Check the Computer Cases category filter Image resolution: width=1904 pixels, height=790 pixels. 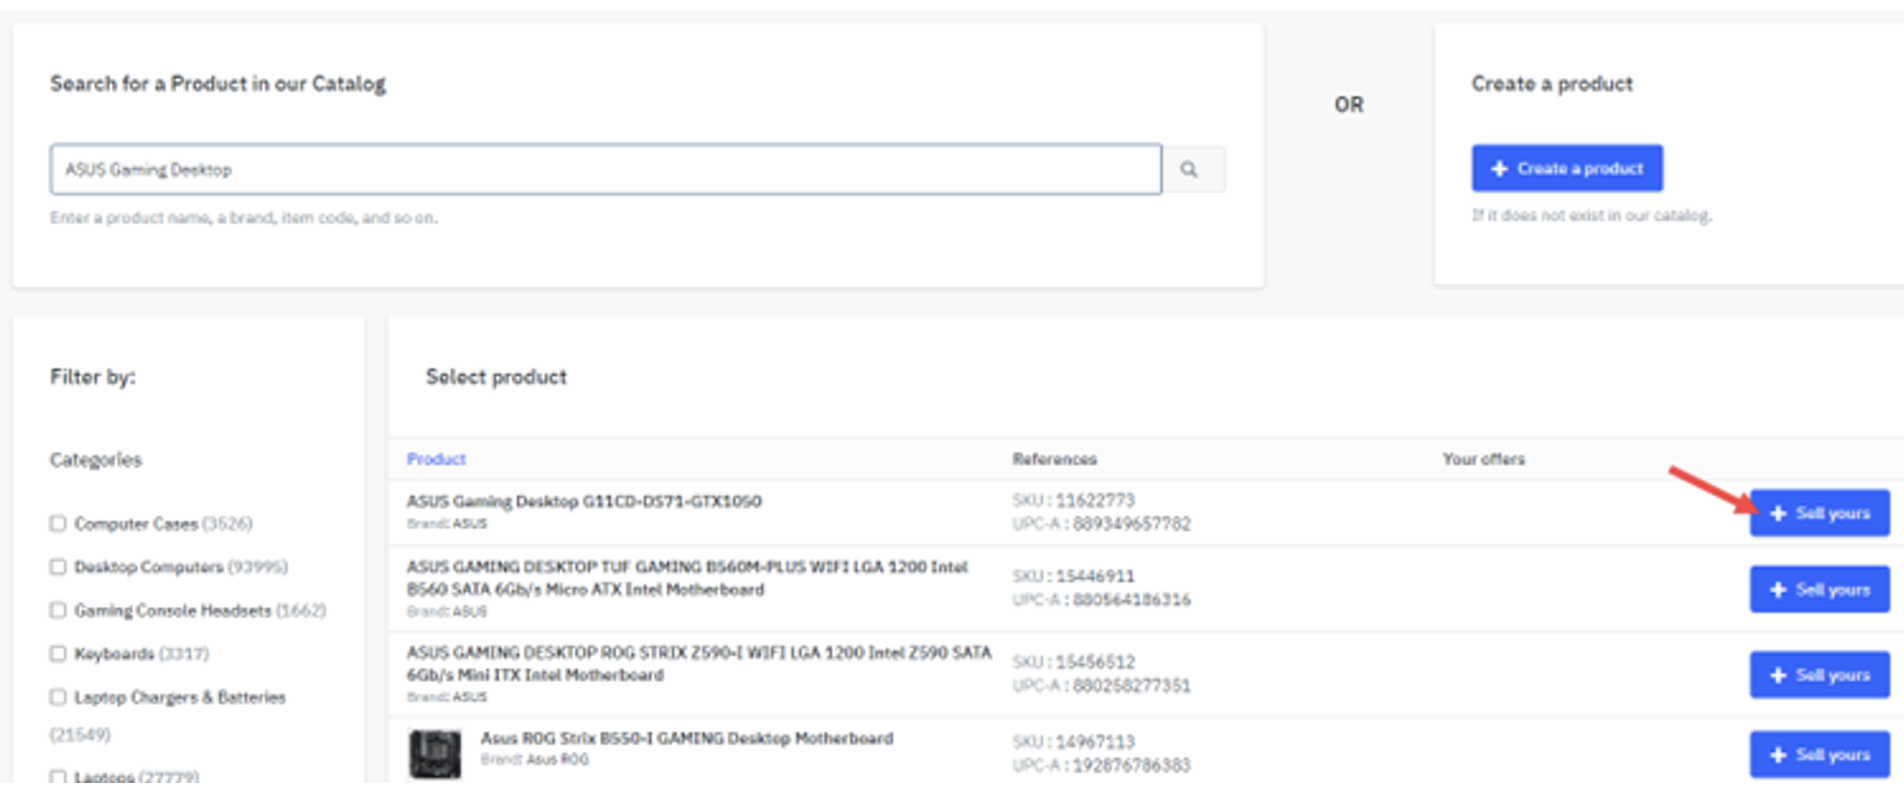point(58,523)
